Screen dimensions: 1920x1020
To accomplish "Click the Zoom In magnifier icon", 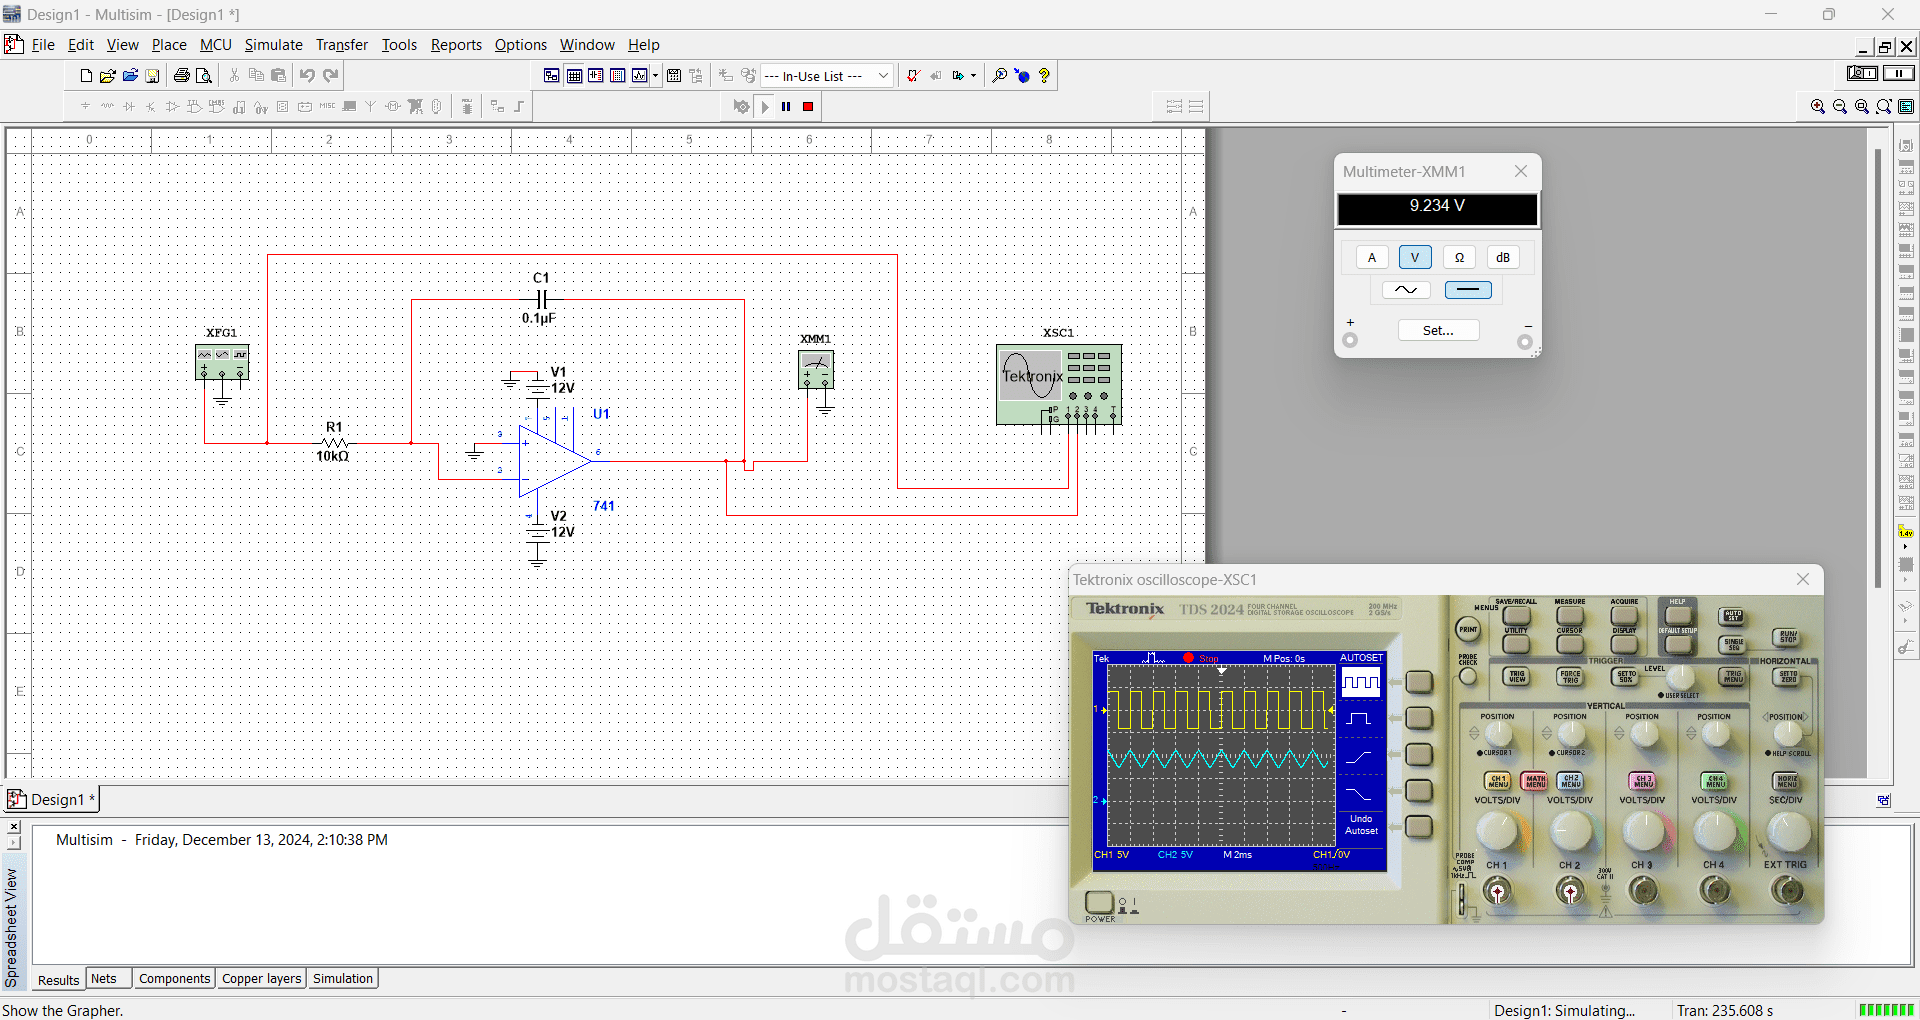I will click(1818, 107).
